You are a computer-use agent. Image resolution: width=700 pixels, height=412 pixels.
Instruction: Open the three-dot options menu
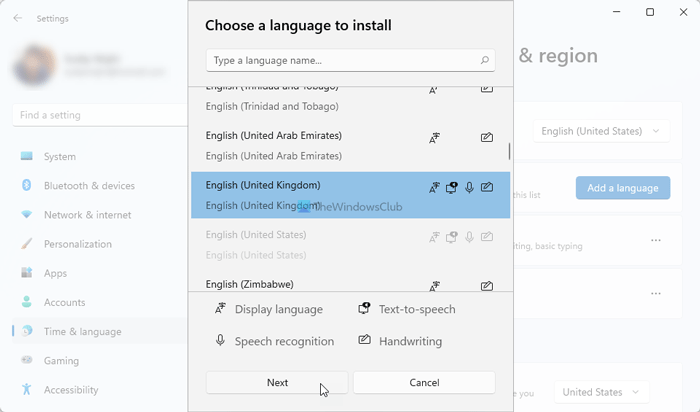click(x=656, y=241)
